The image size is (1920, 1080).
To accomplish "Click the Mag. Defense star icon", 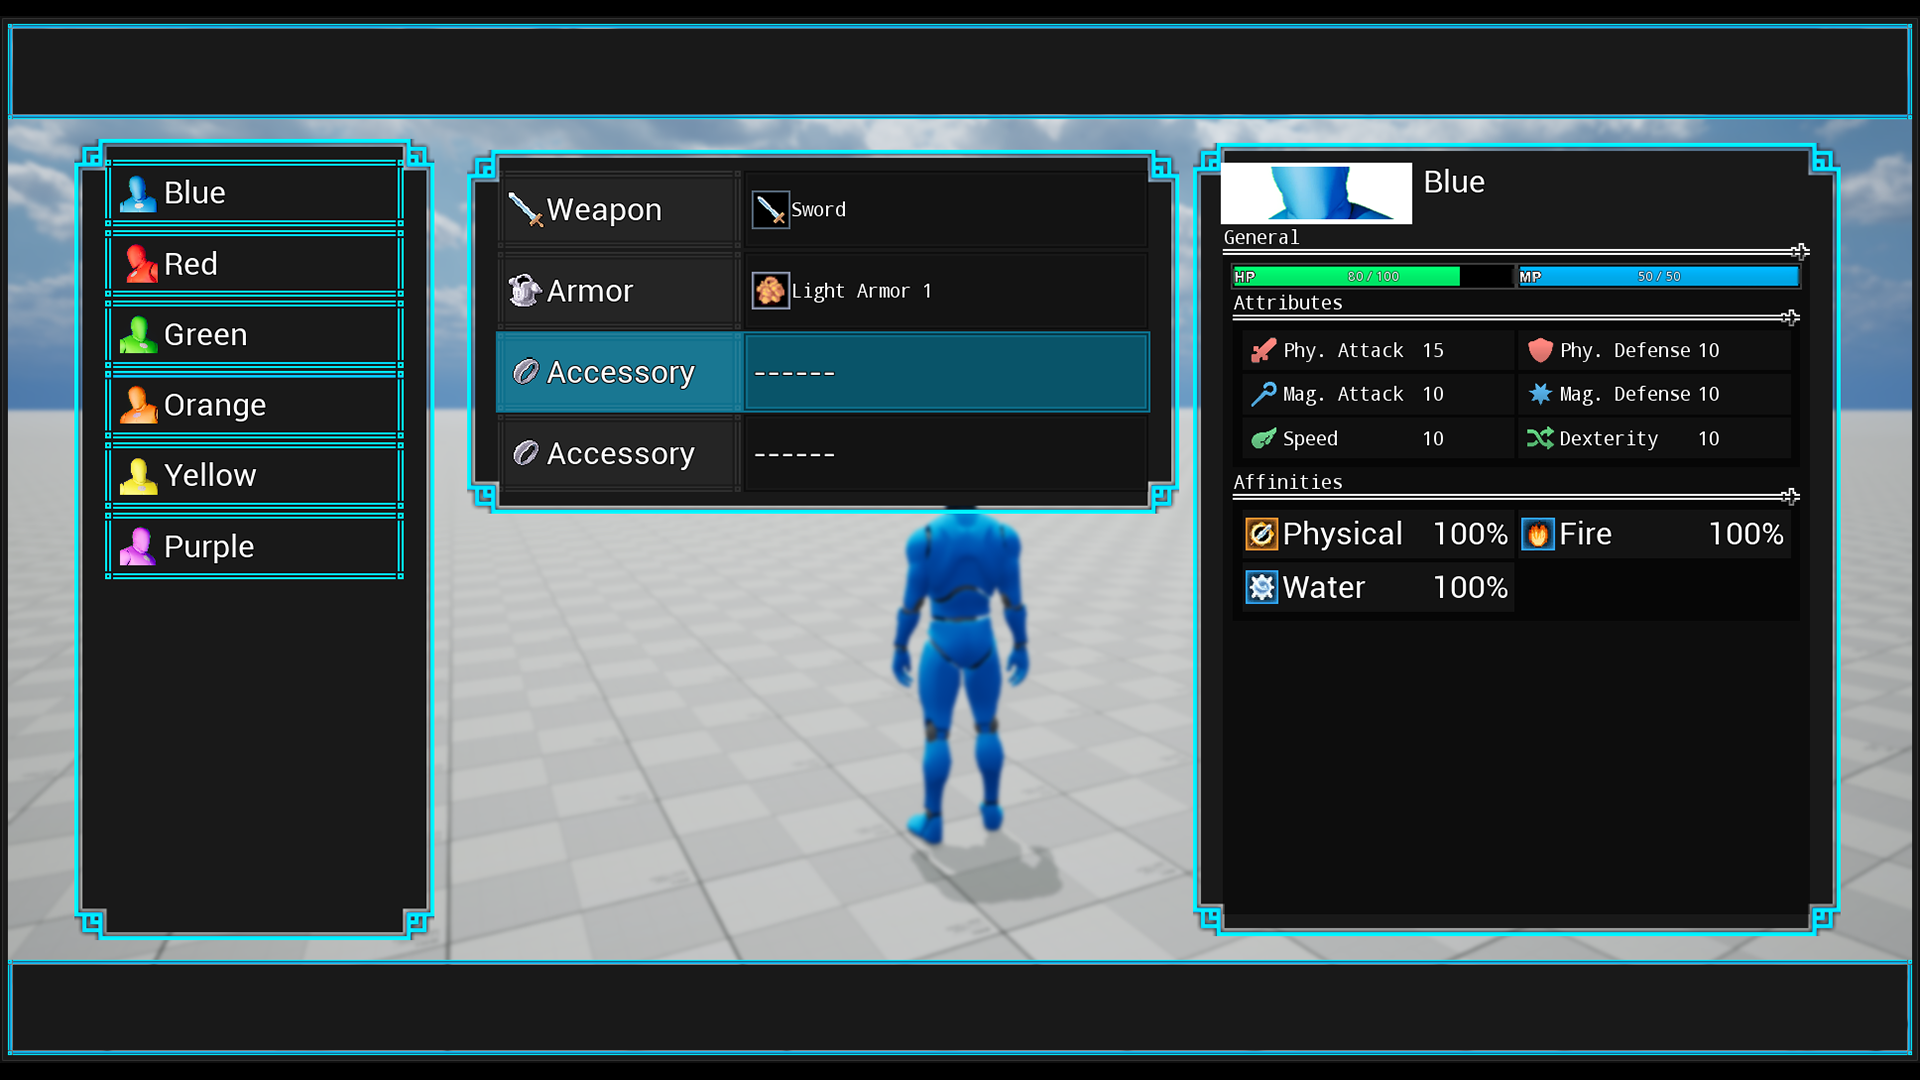I will 1540,394.
